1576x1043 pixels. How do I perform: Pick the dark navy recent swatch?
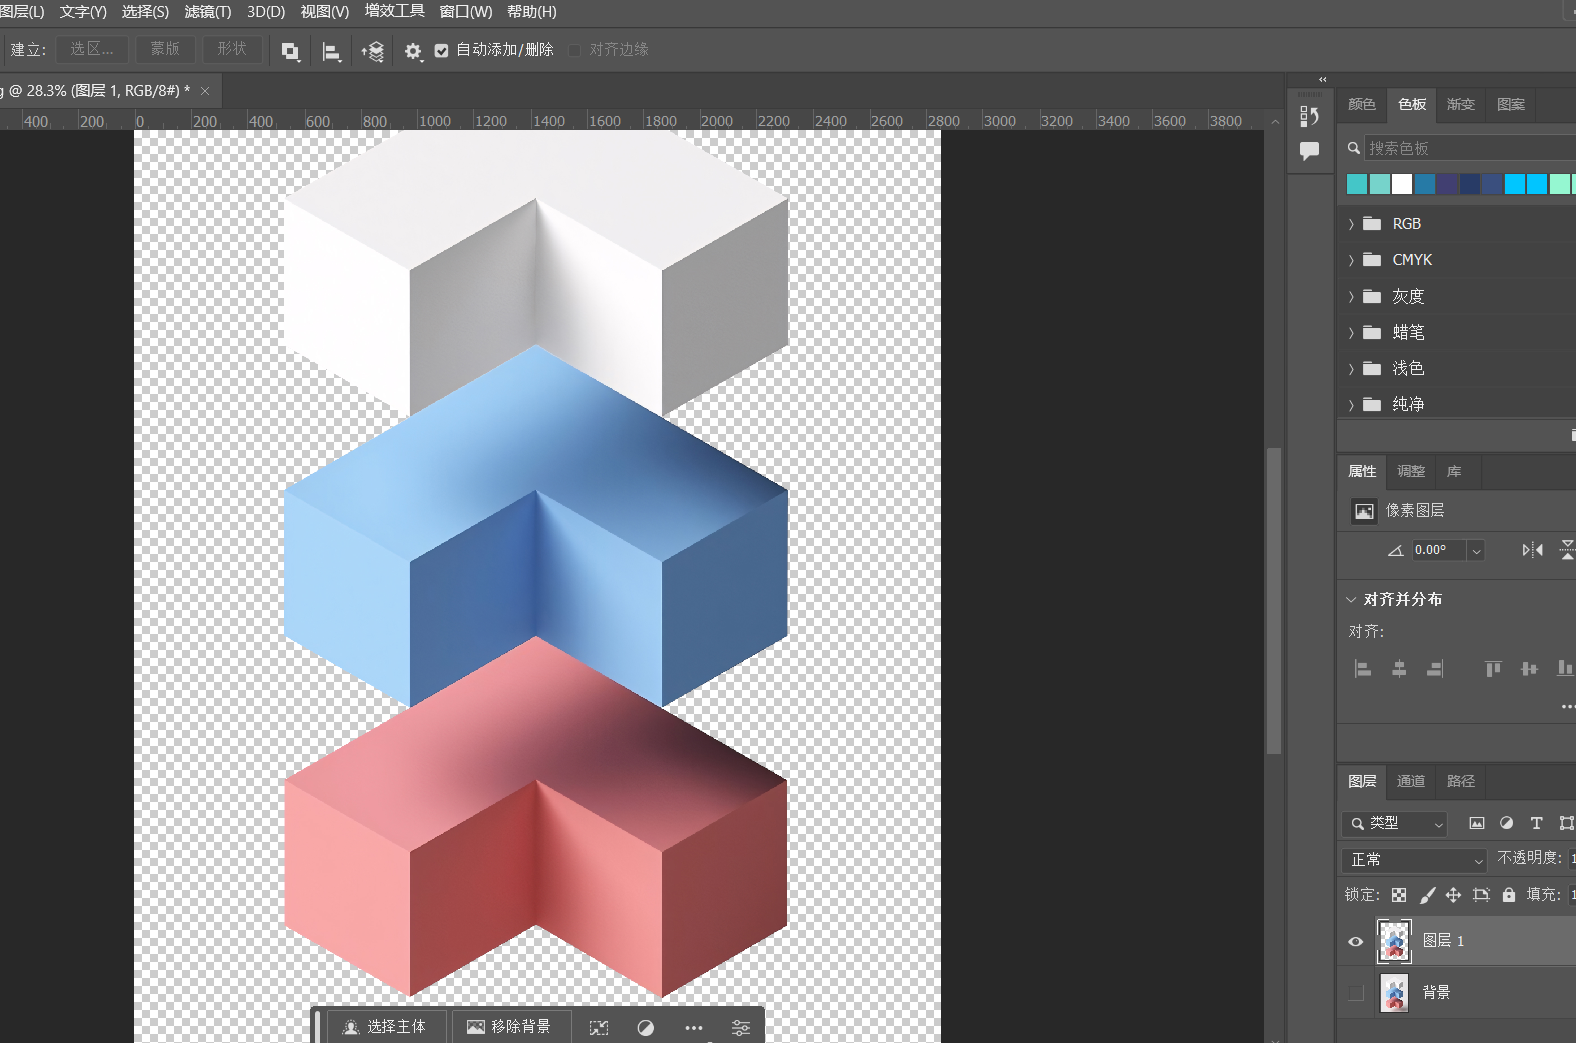coord(1470,184)
